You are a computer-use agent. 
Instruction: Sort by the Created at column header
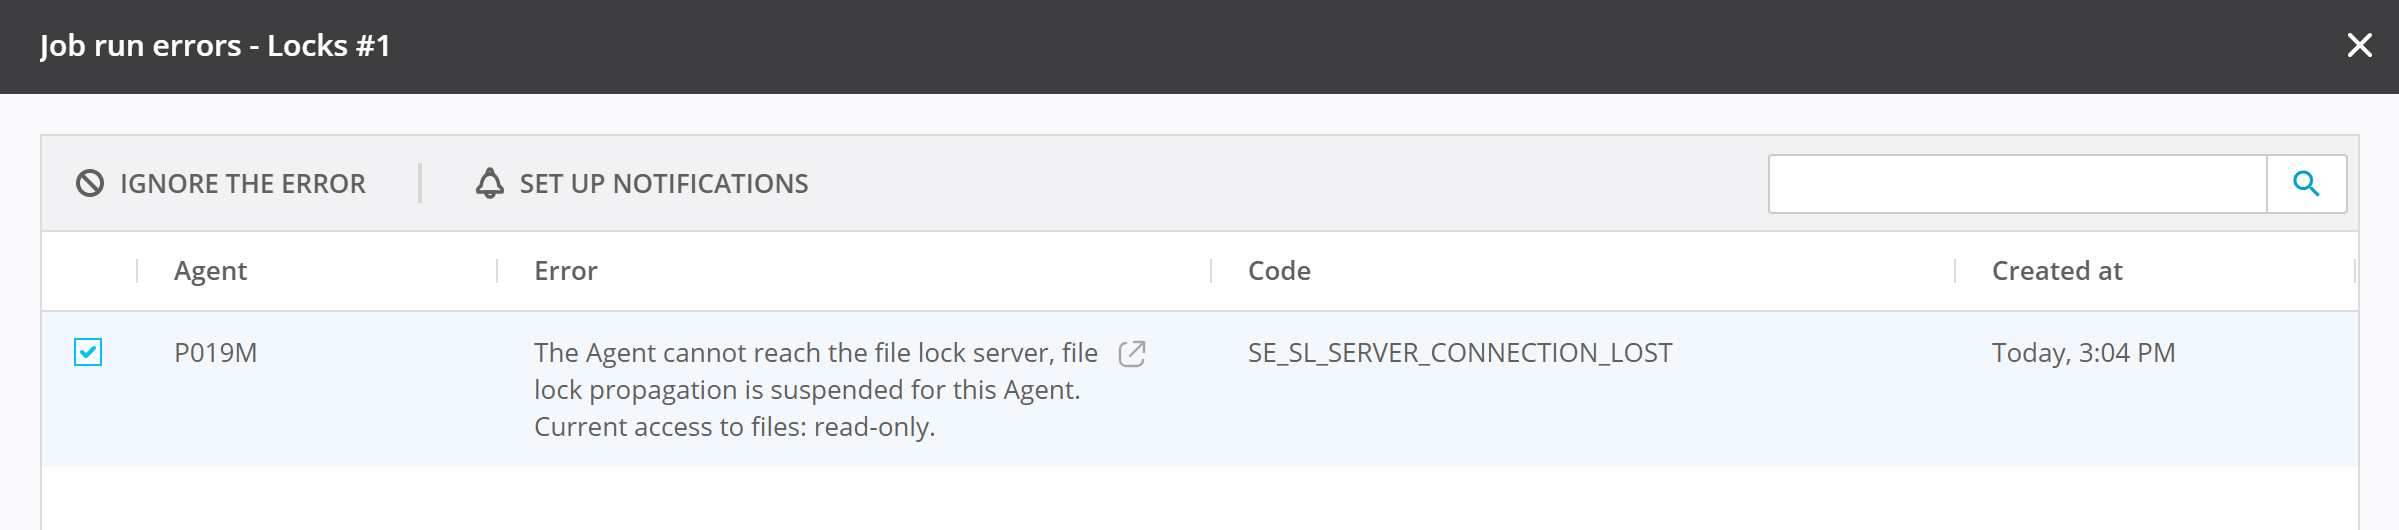pos(2056,271)
